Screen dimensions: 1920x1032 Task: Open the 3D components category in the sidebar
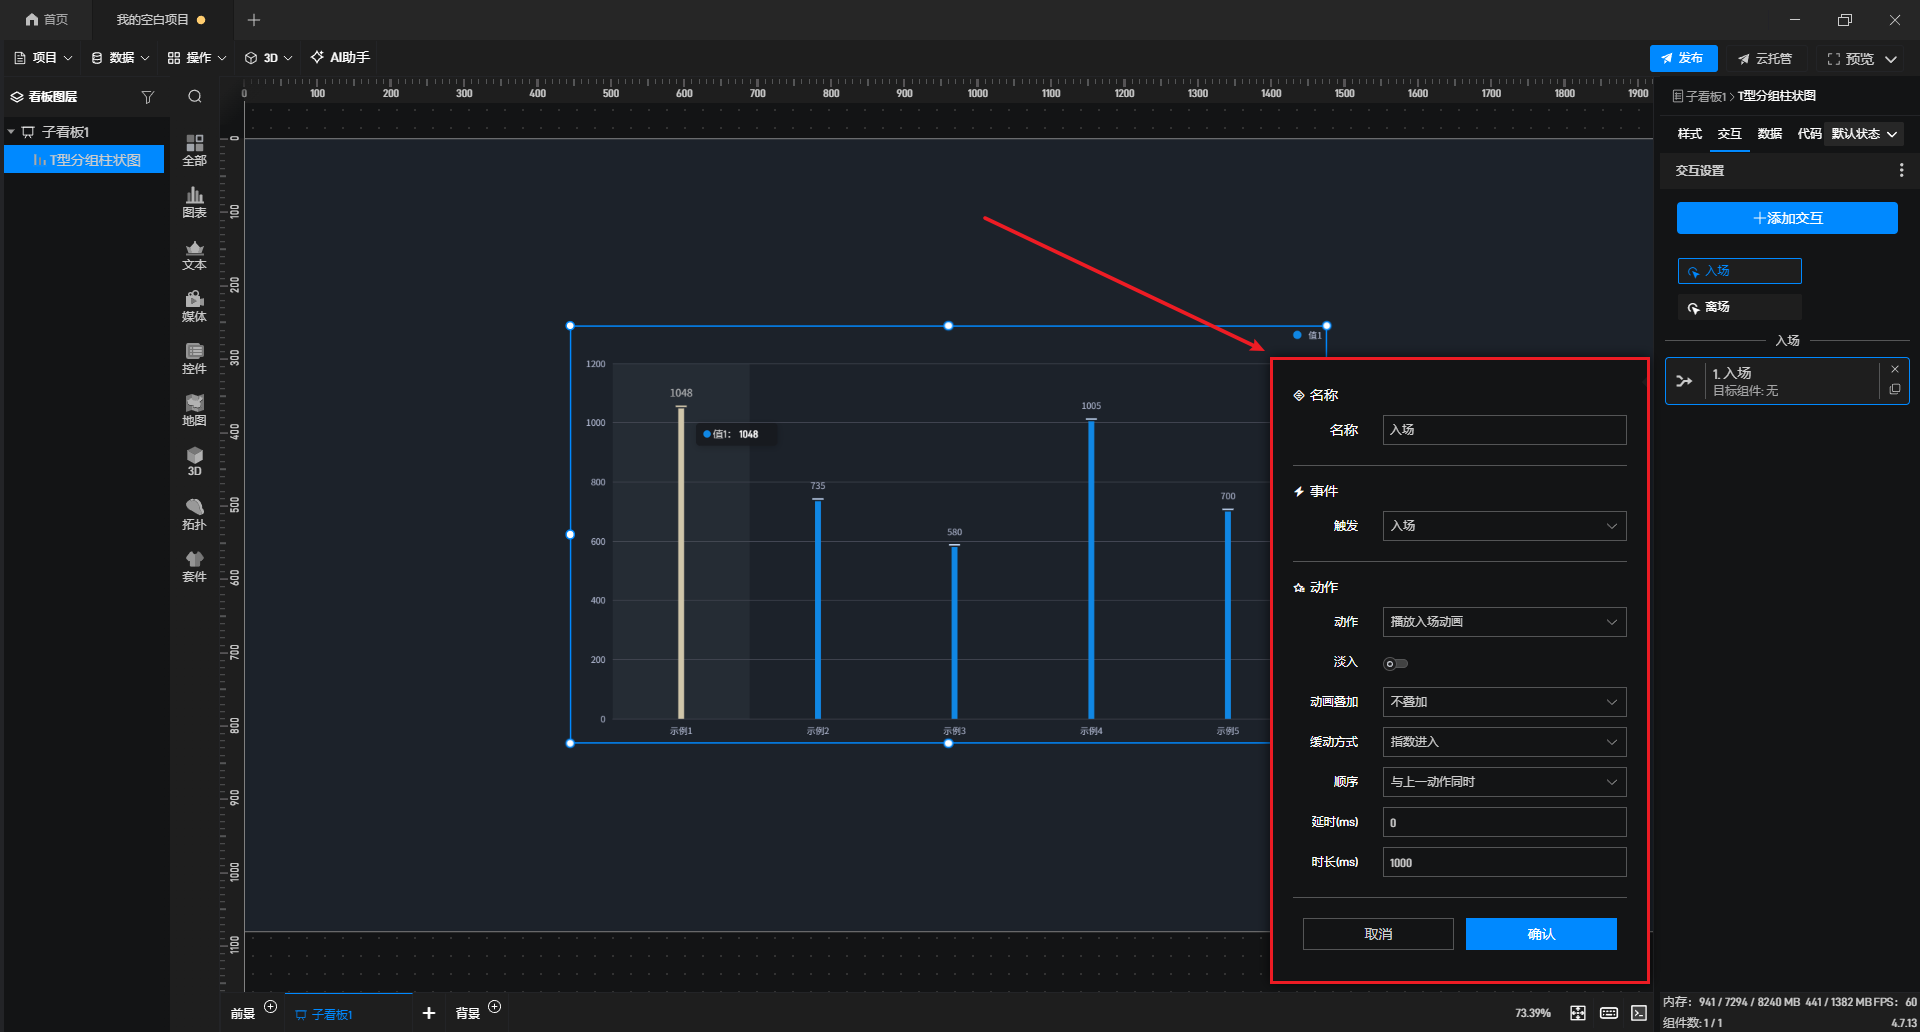click(194, 461)
